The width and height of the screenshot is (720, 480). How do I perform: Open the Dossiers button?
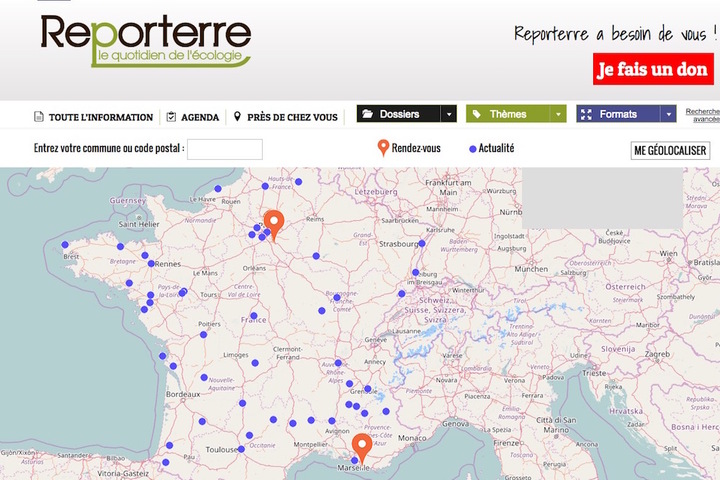399,114
